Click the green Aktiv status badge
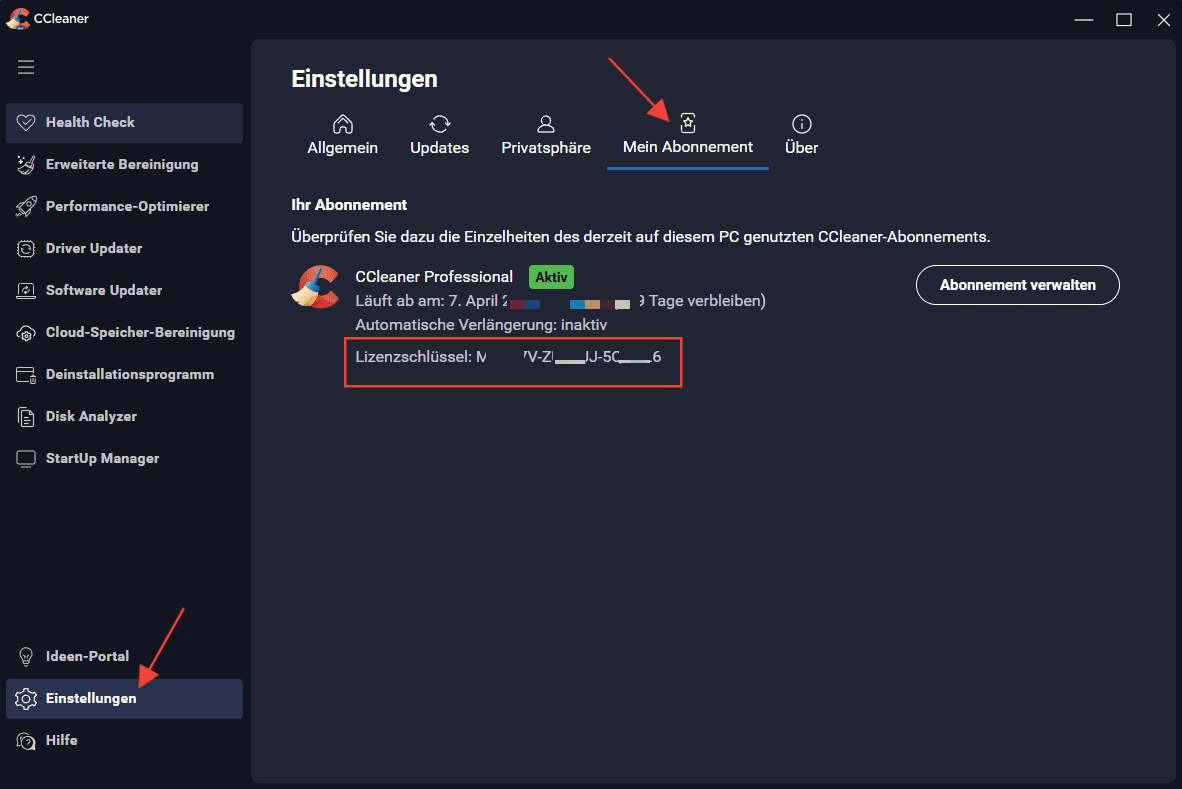The width and height of the screenshot is (1182, 789). (x=551, y=277)
